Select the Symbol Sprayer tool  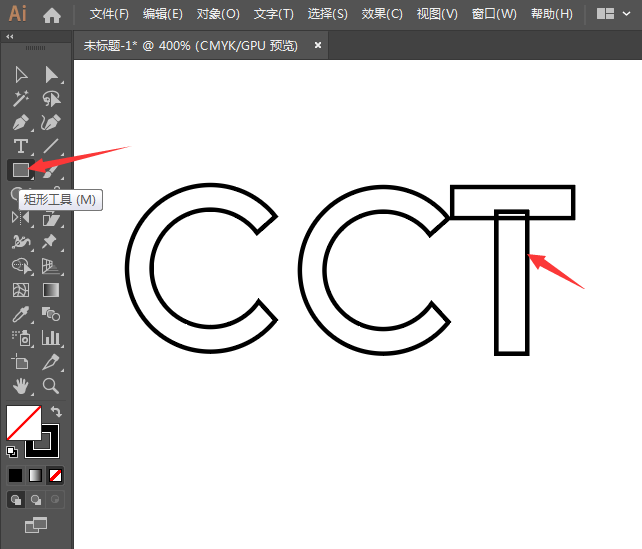tap(22, 338)
